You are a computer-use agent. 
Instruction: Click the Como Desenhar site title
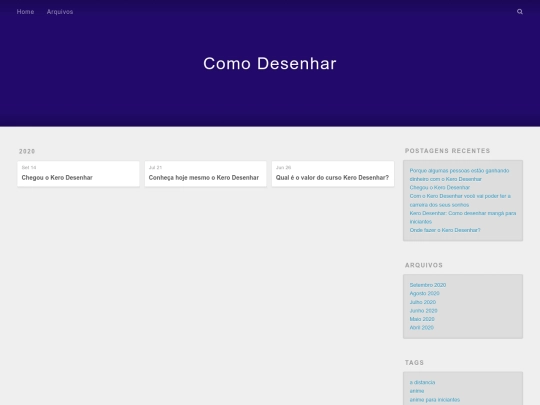click(270, 64)
